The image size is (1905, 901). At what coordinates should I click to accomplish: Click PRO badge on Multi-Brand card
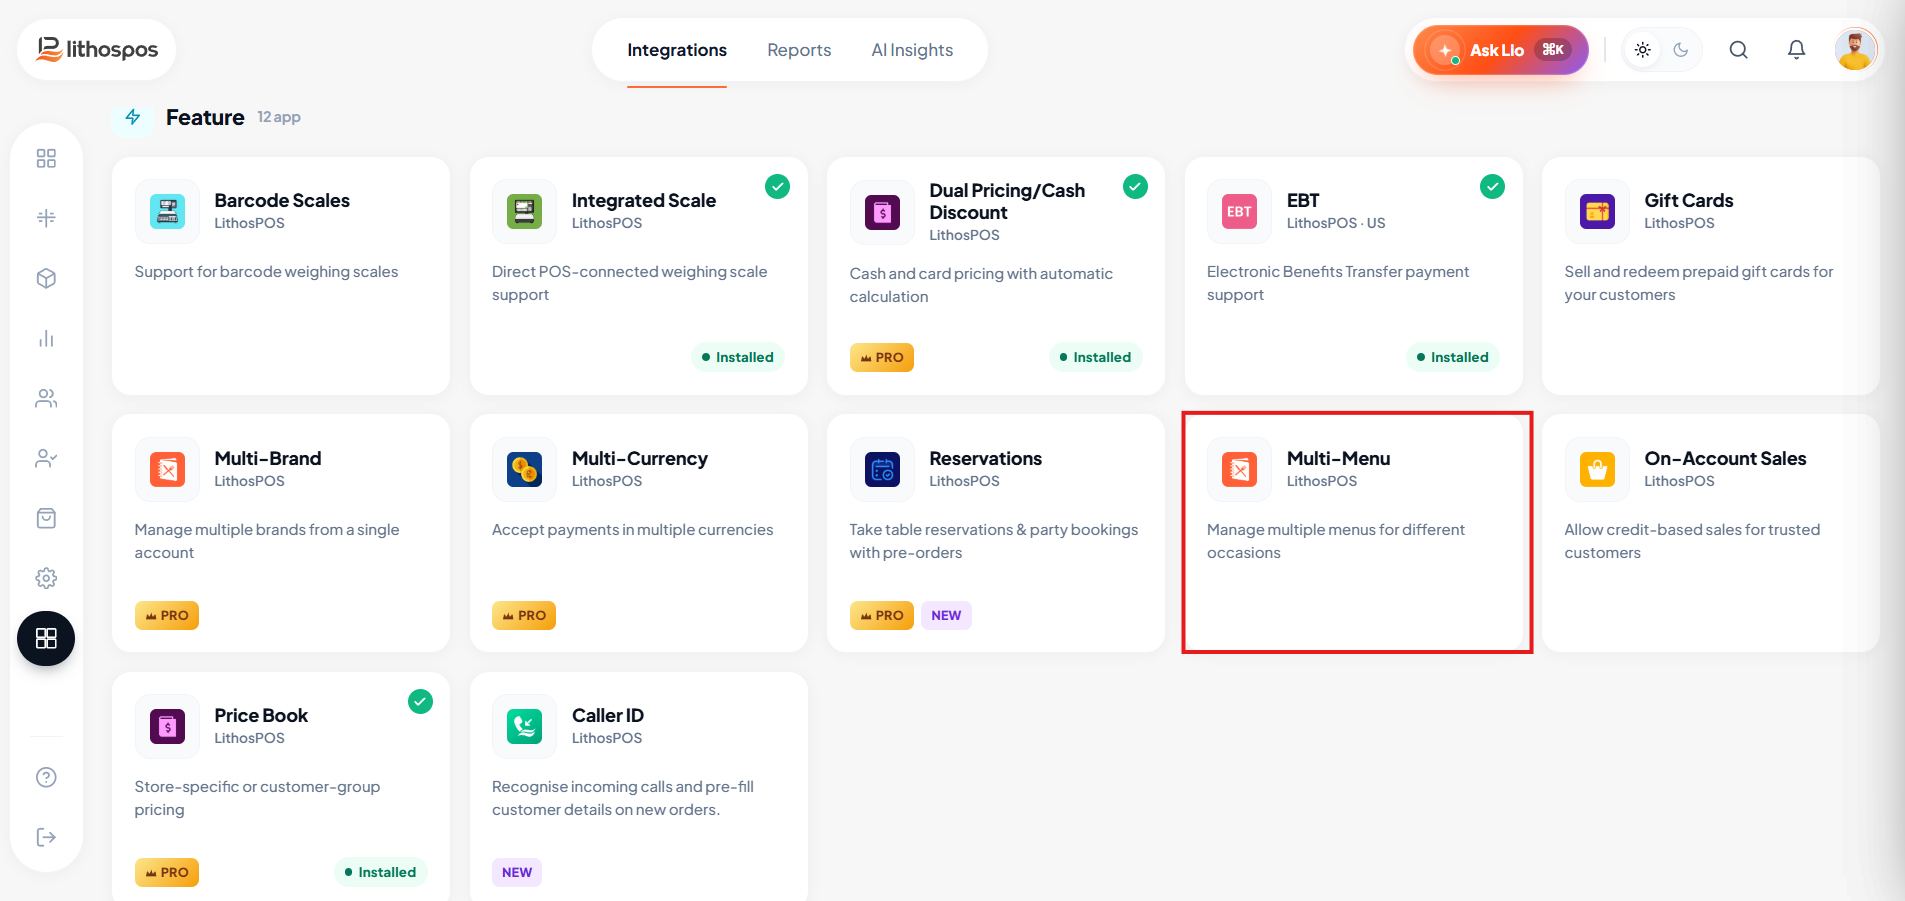click(167, 615)
